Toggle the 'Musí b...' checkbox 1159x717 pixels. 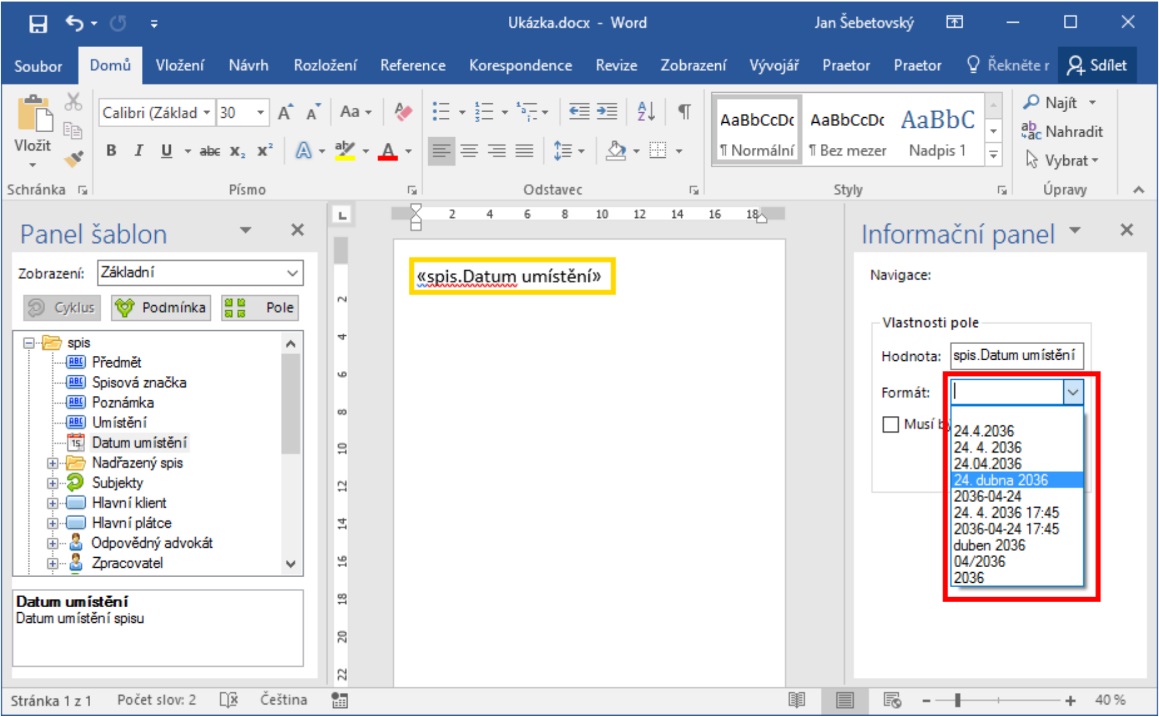[891, 425]
